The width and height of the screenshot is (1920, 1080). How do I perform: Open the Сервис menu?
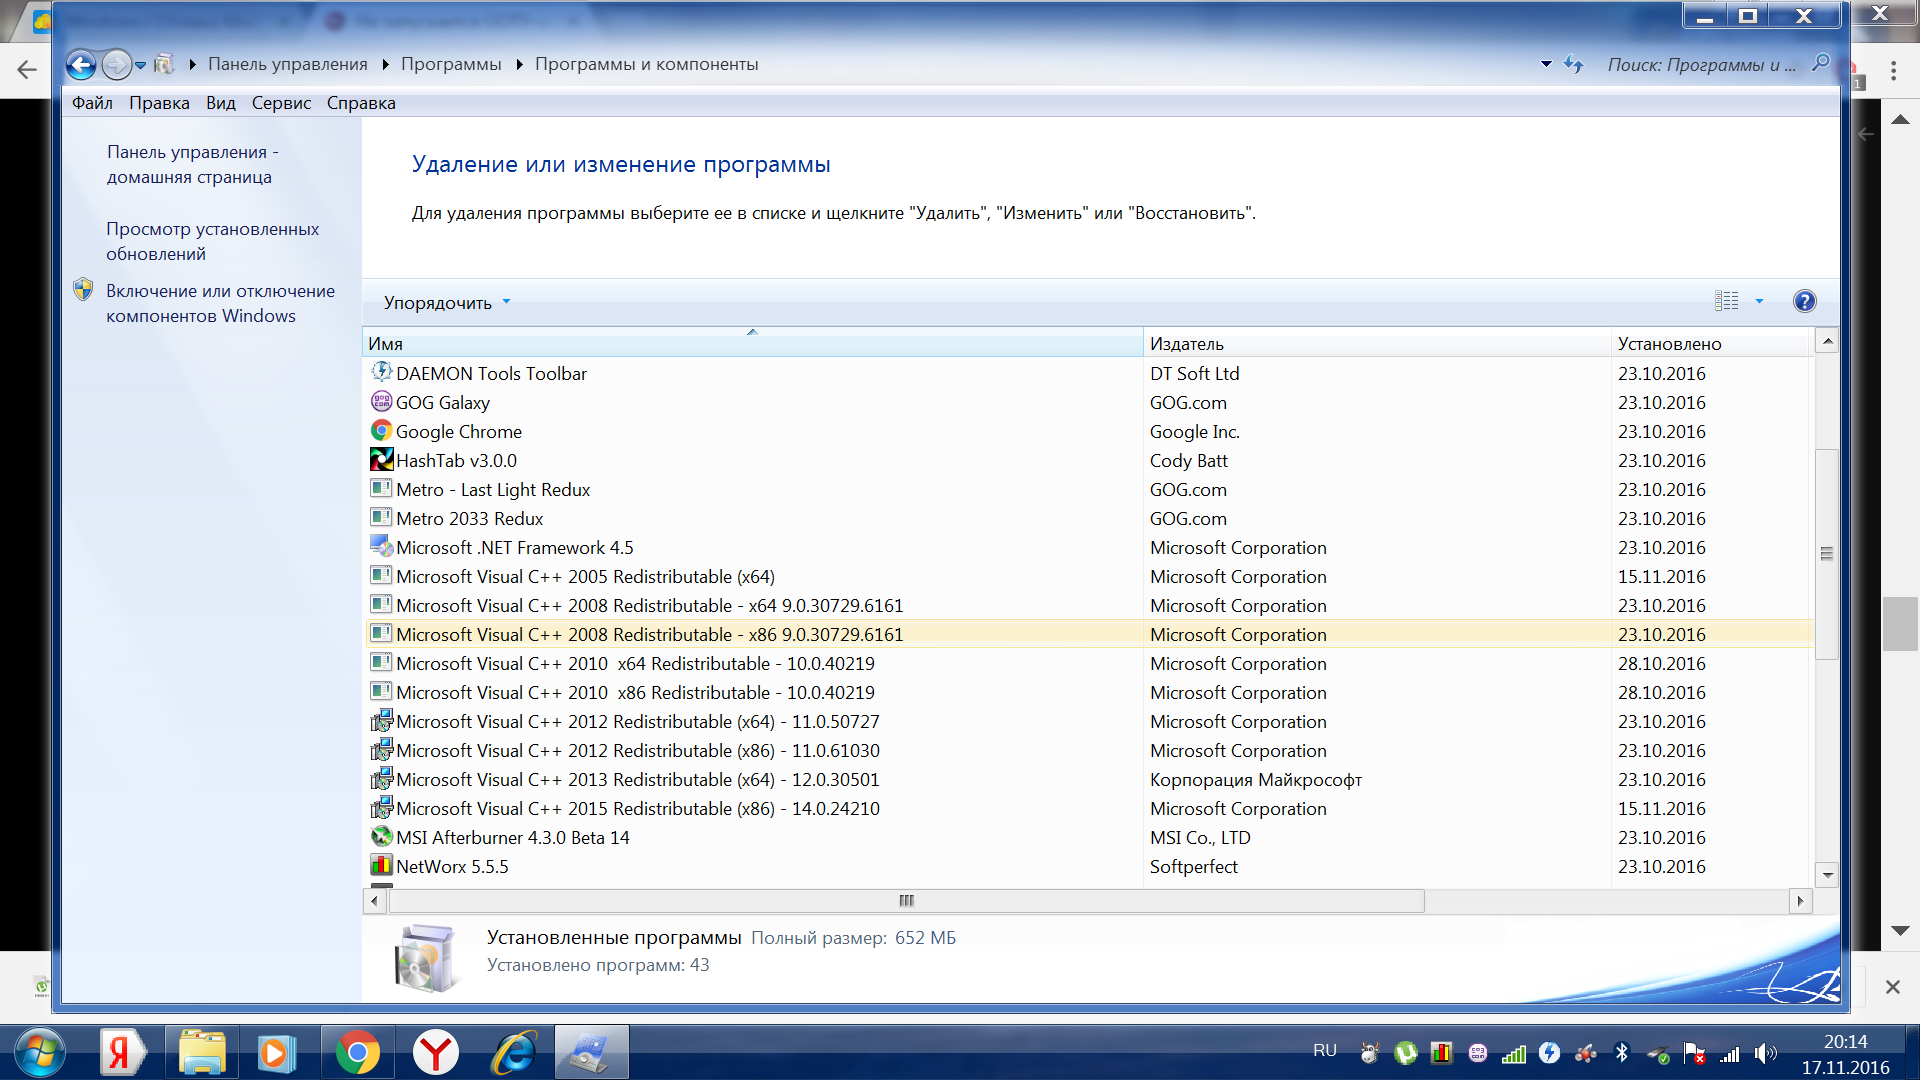point(281,103)
